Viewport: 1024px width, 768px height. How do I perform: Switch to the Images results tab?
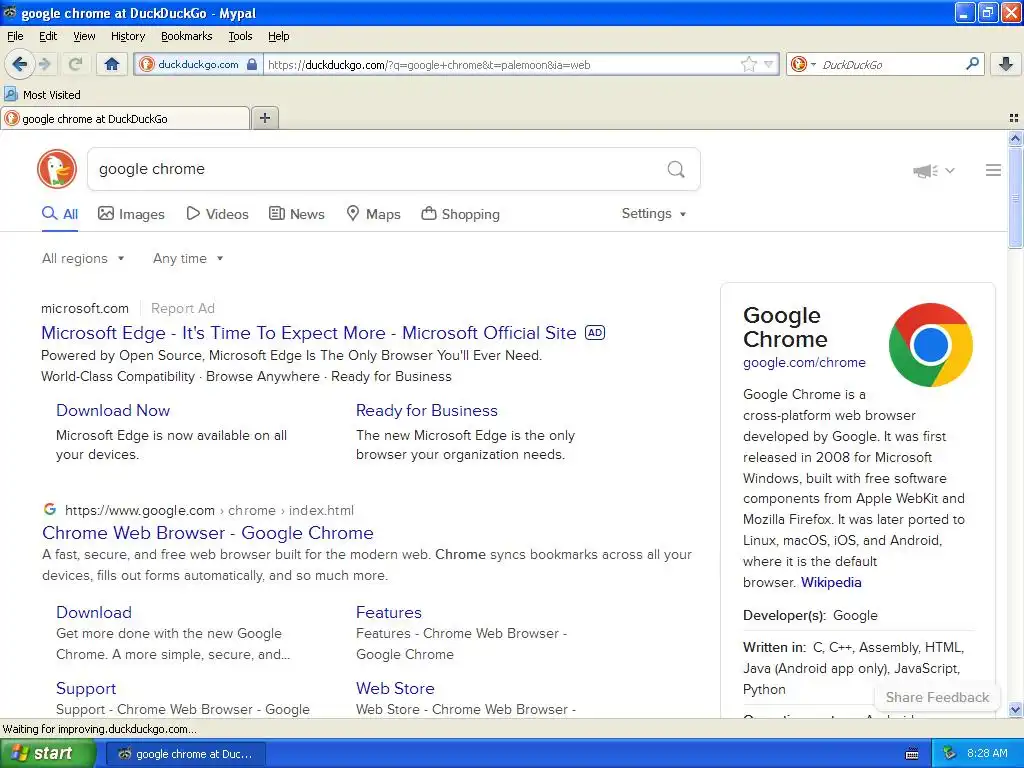[x=131, y=214]
